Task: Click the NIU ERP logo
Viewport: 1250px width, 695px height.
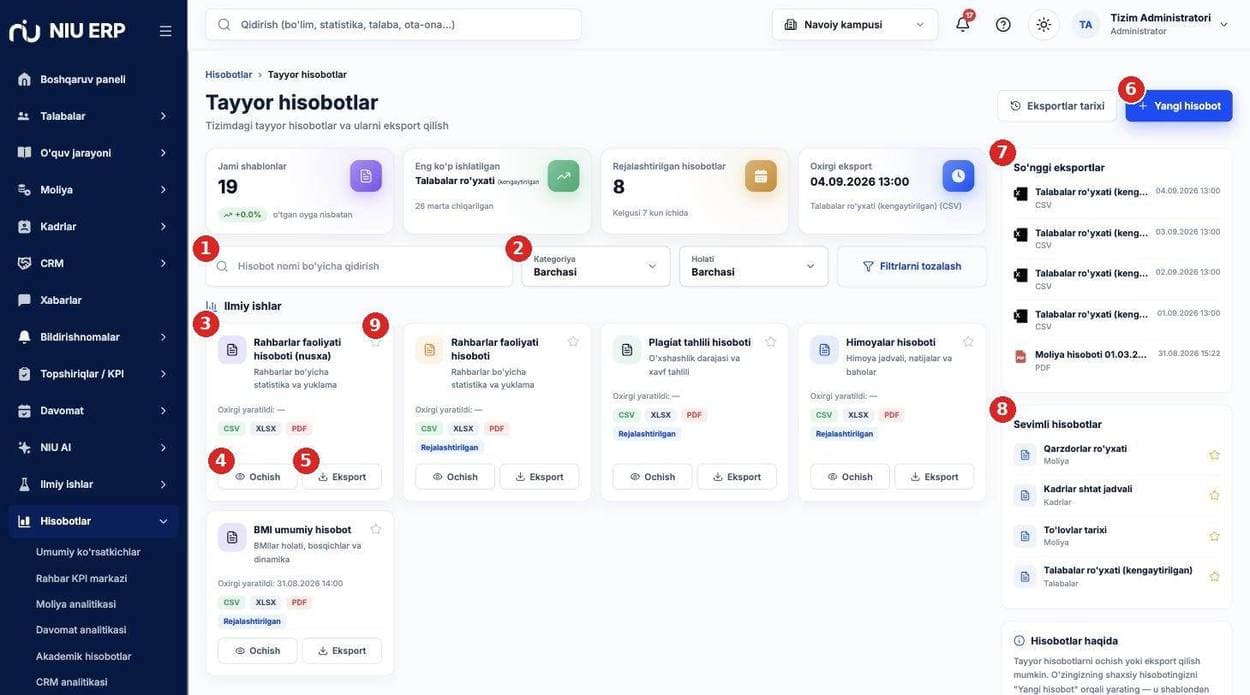Action: click(x=67, y=31)
